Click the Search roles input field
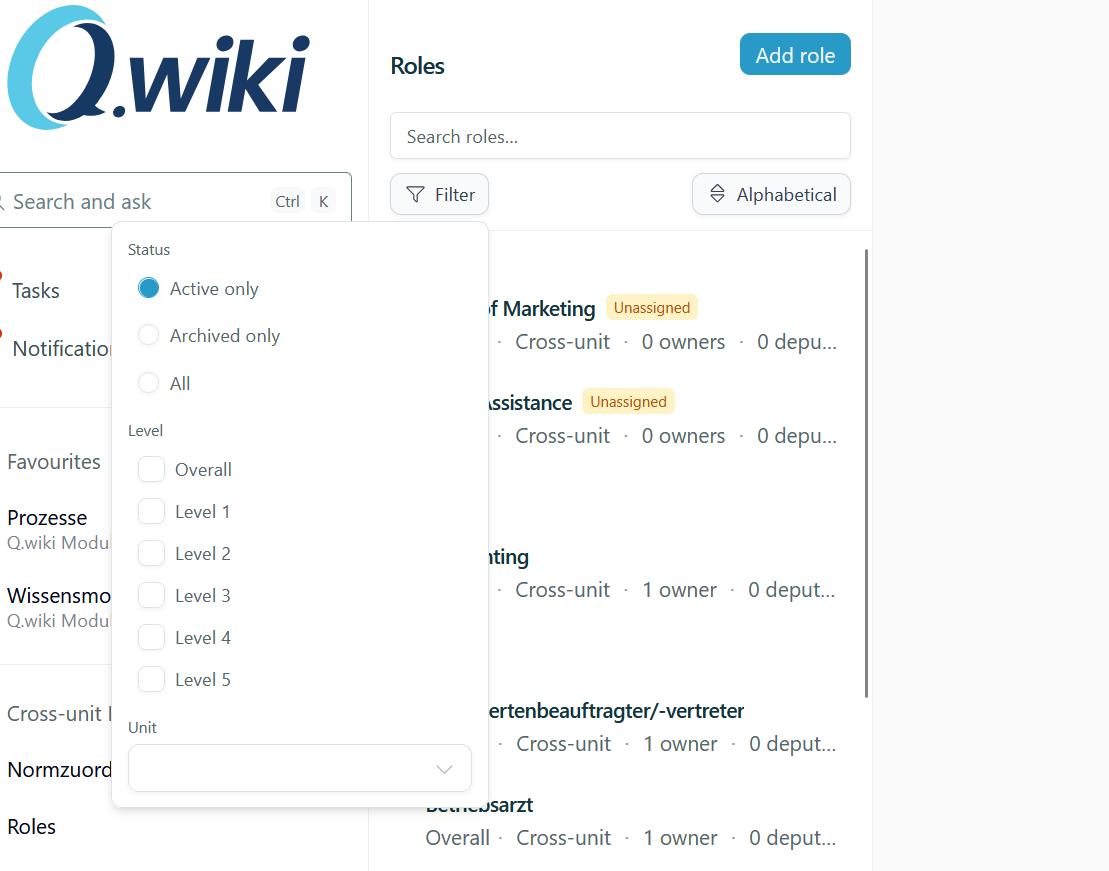 pyautogui.click(x=620, y=136)
